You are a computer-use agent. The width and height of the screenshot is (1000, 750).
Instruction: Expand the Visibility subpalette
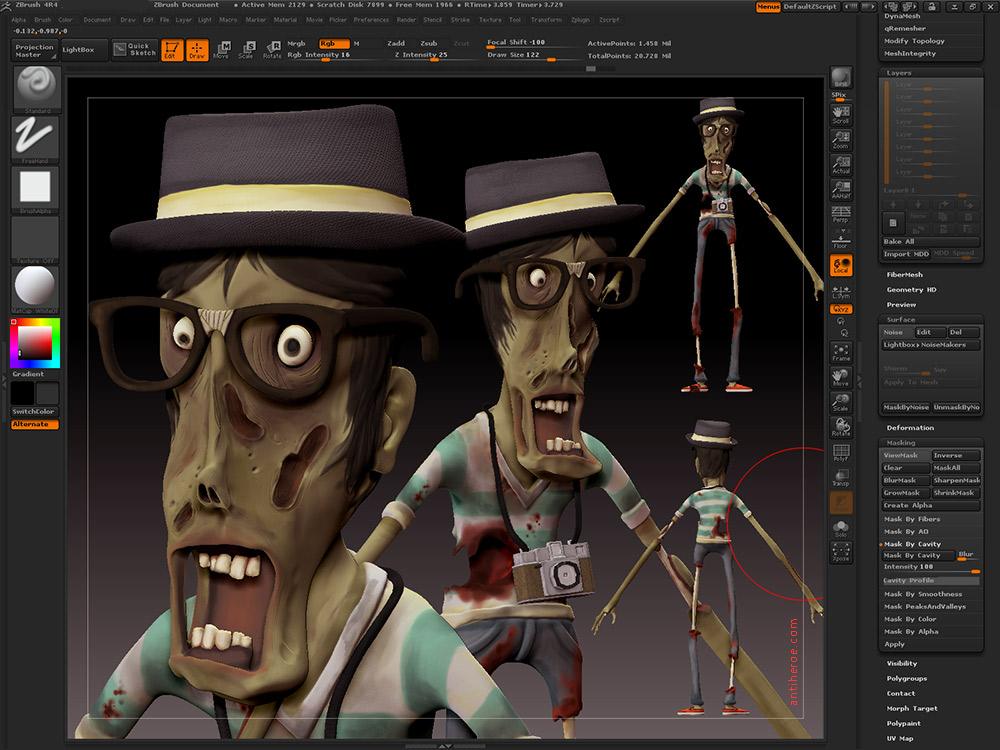(x=902, y=663)
